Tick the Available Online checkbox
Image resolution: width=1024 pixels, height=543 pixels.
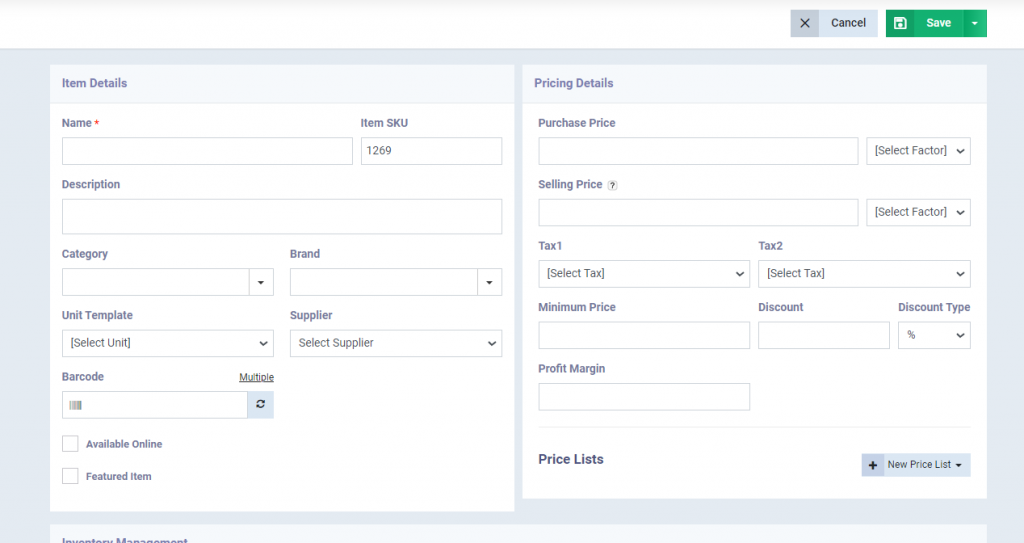coord(70,444)
